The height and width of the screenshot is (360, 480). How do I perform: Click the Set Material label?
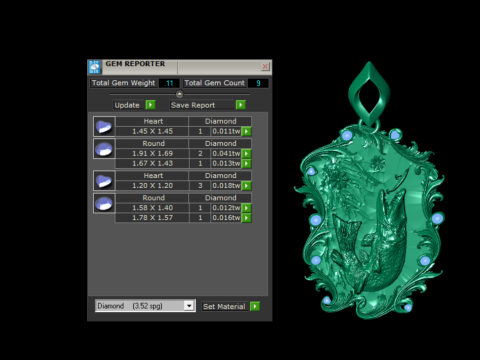(x=224, y=306)
